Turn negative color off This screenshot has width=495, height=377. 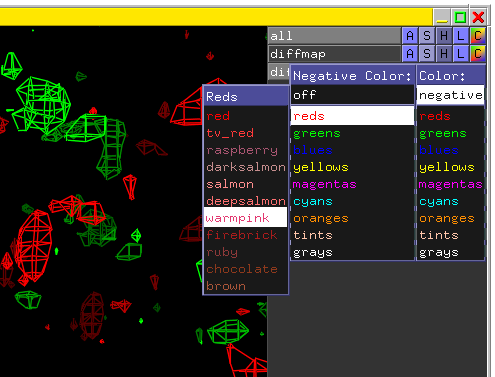coord(352,95)
